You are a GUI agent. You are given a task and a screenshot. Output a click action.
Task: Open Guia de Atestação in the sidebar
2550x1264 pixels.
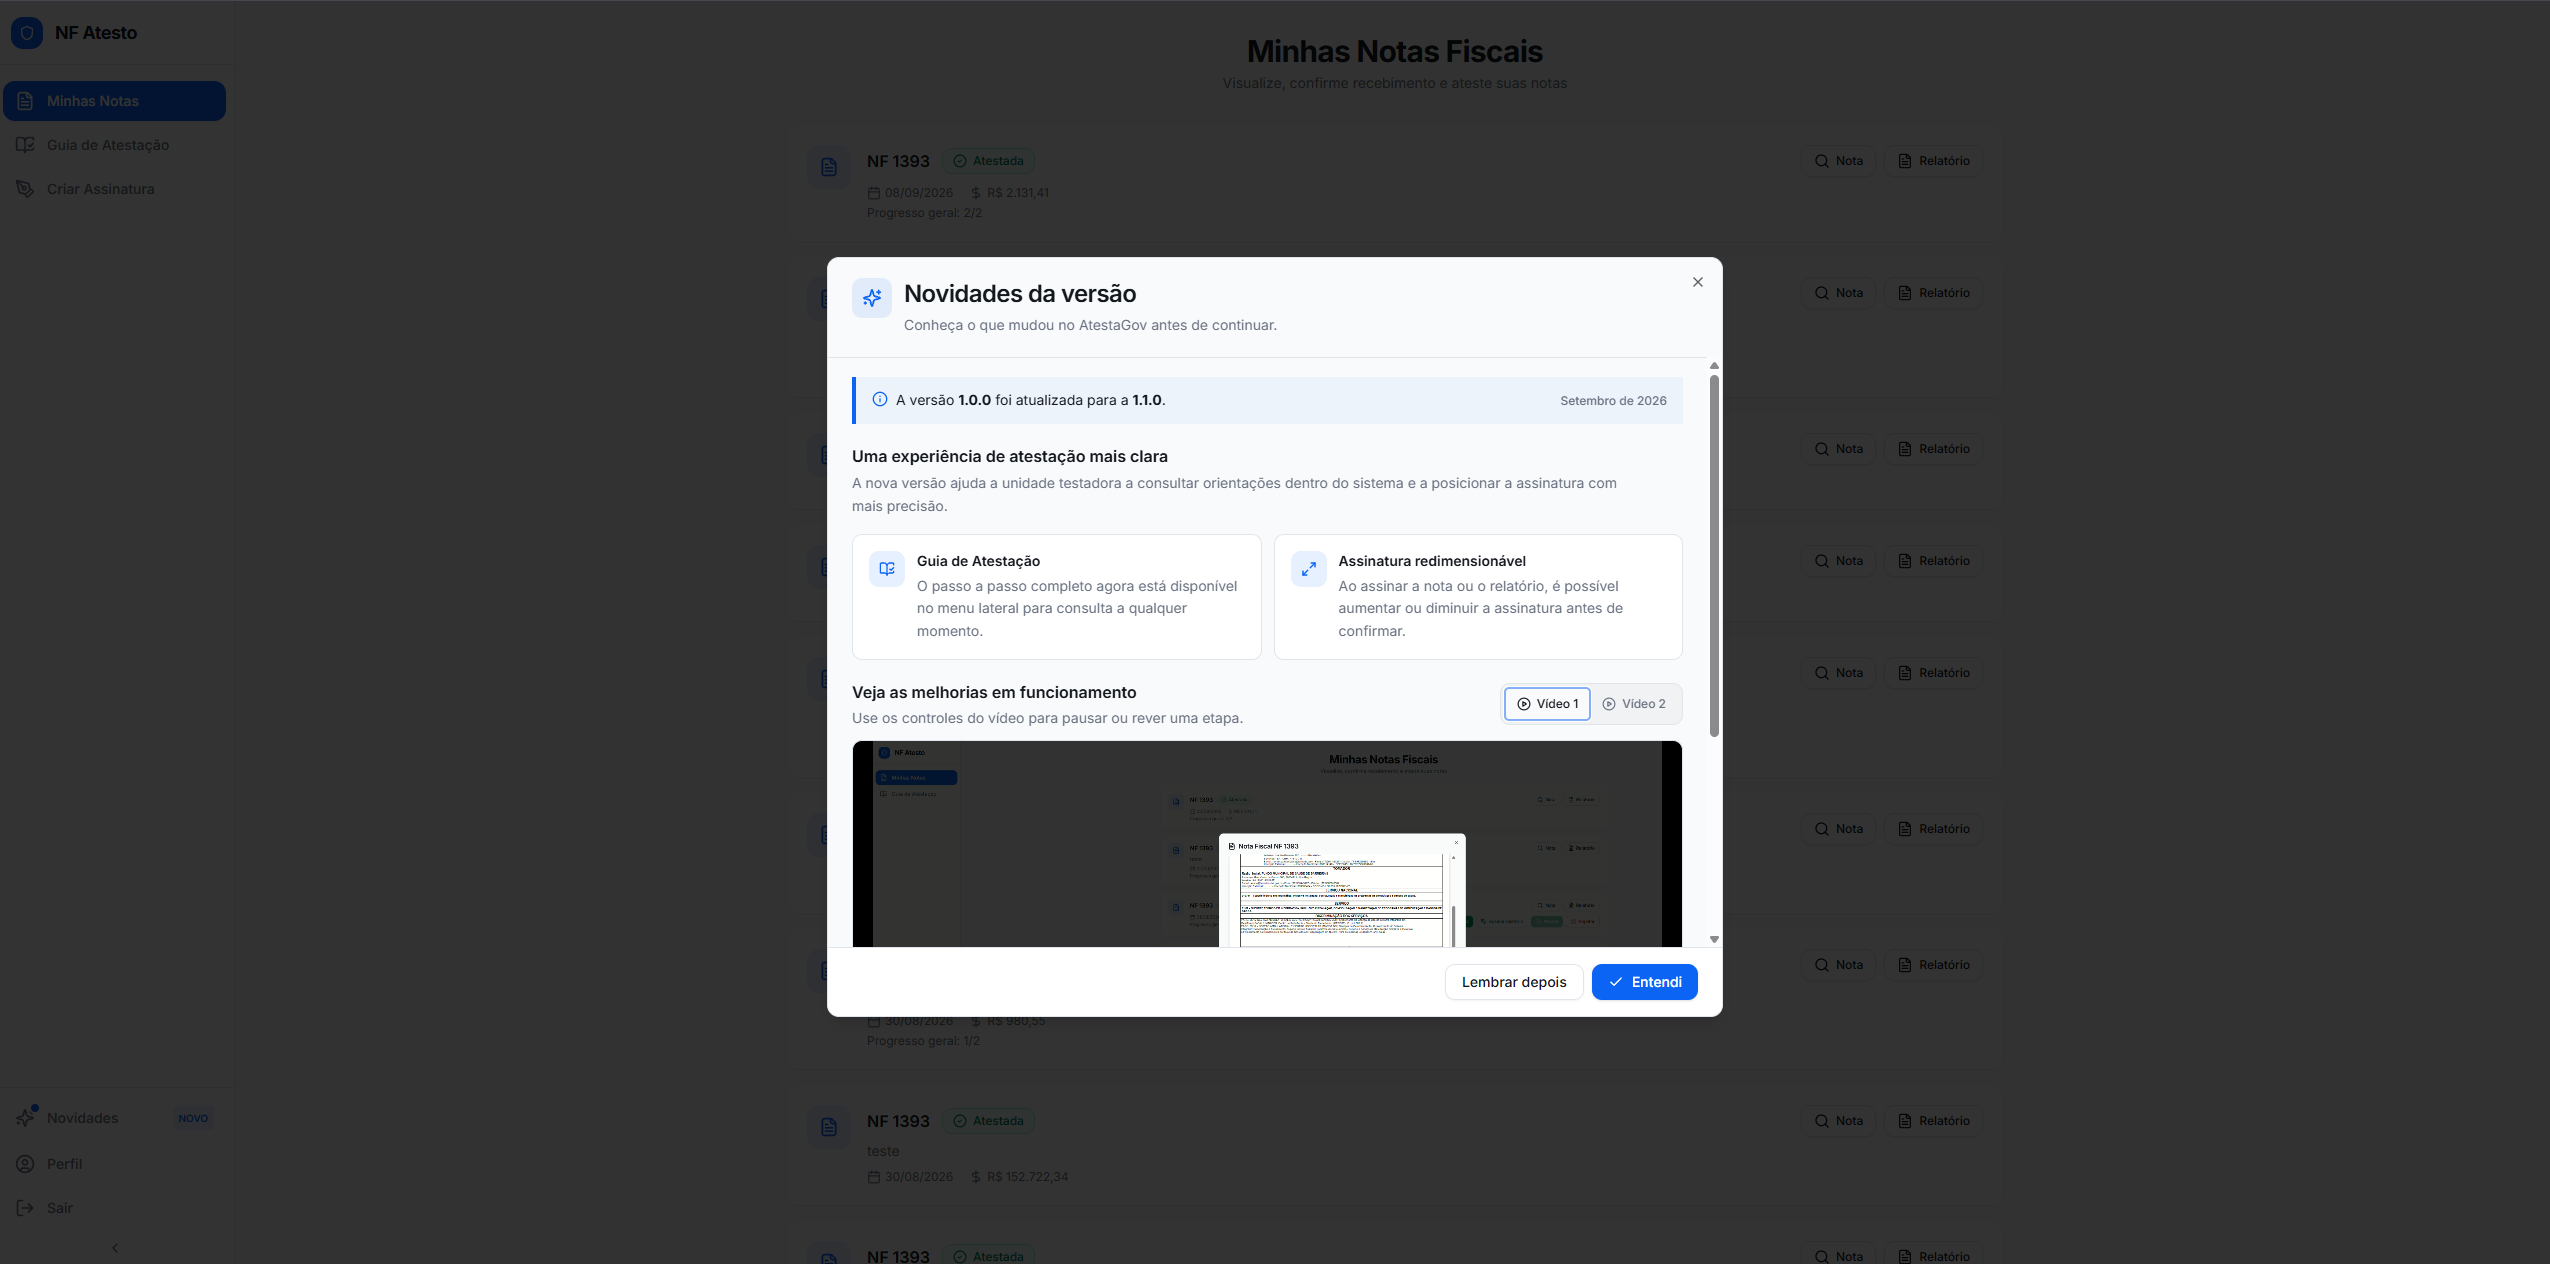coord(114,145)
